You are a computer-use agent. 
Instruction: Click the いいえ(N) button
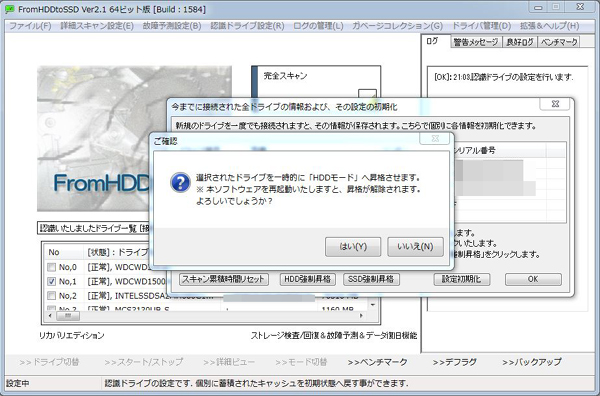point(415,247)
